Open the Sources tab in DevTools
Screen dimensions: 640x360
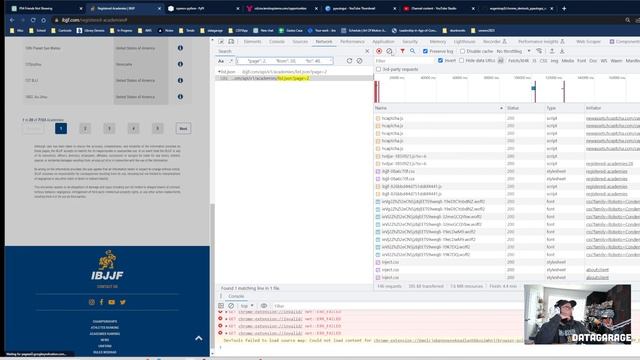click(300, 42)
